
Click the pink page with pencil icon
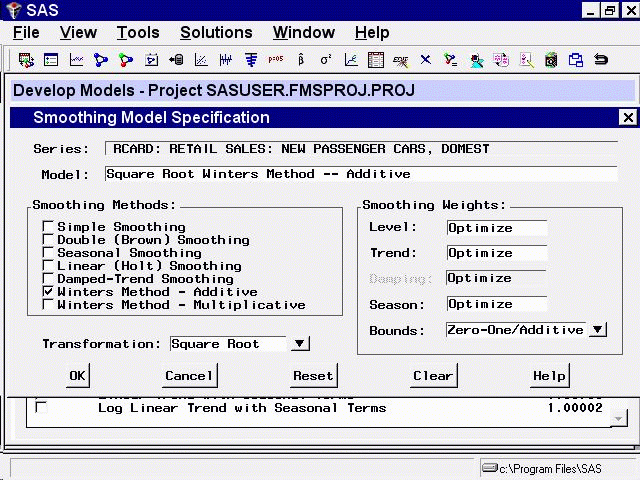[526, 60]
